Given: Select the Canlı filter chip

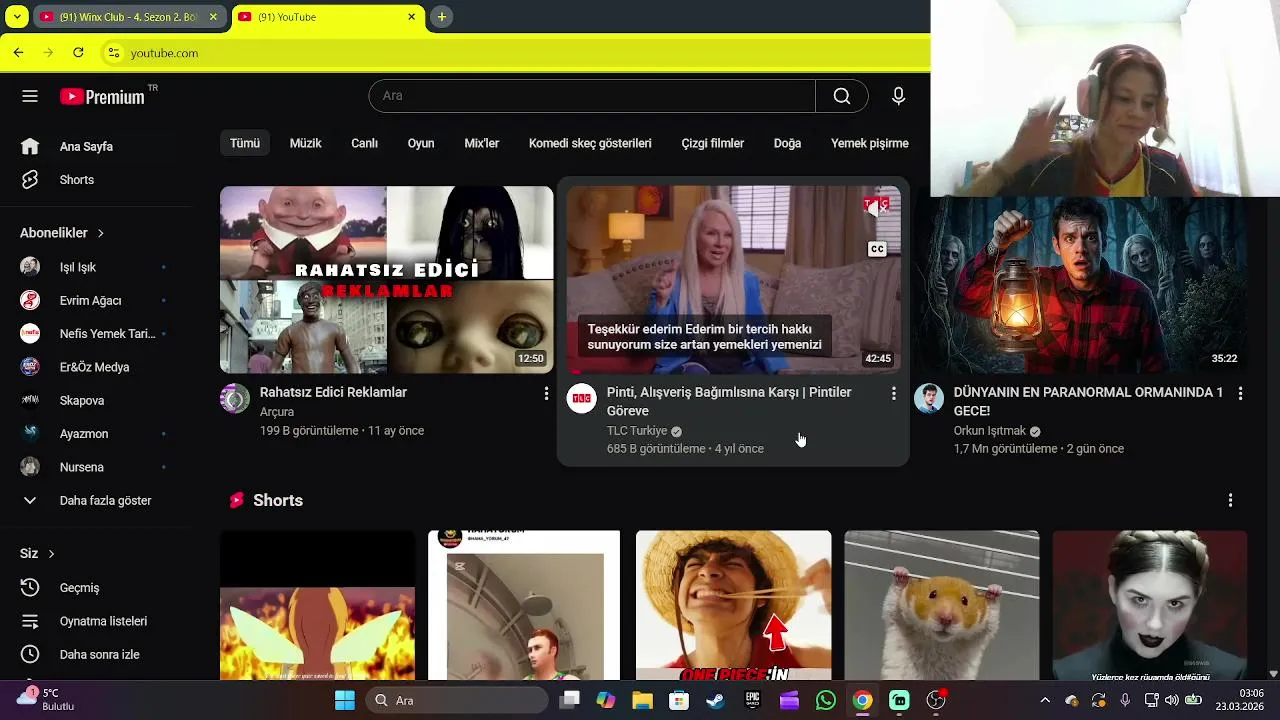Looking at the screenshot, I should (364, 144).
